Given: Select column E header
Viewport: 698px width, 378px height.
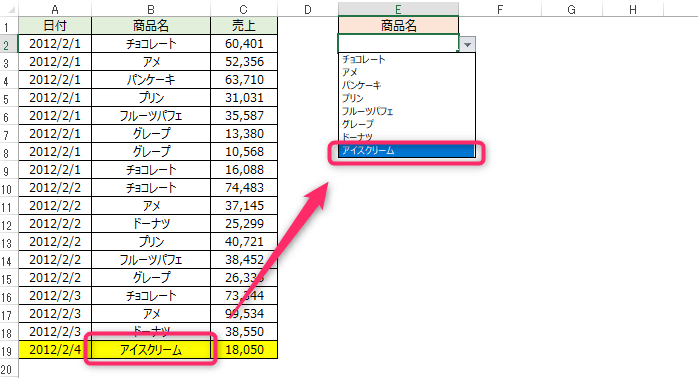Looking at the screenshot, I should tap(398, 9).
